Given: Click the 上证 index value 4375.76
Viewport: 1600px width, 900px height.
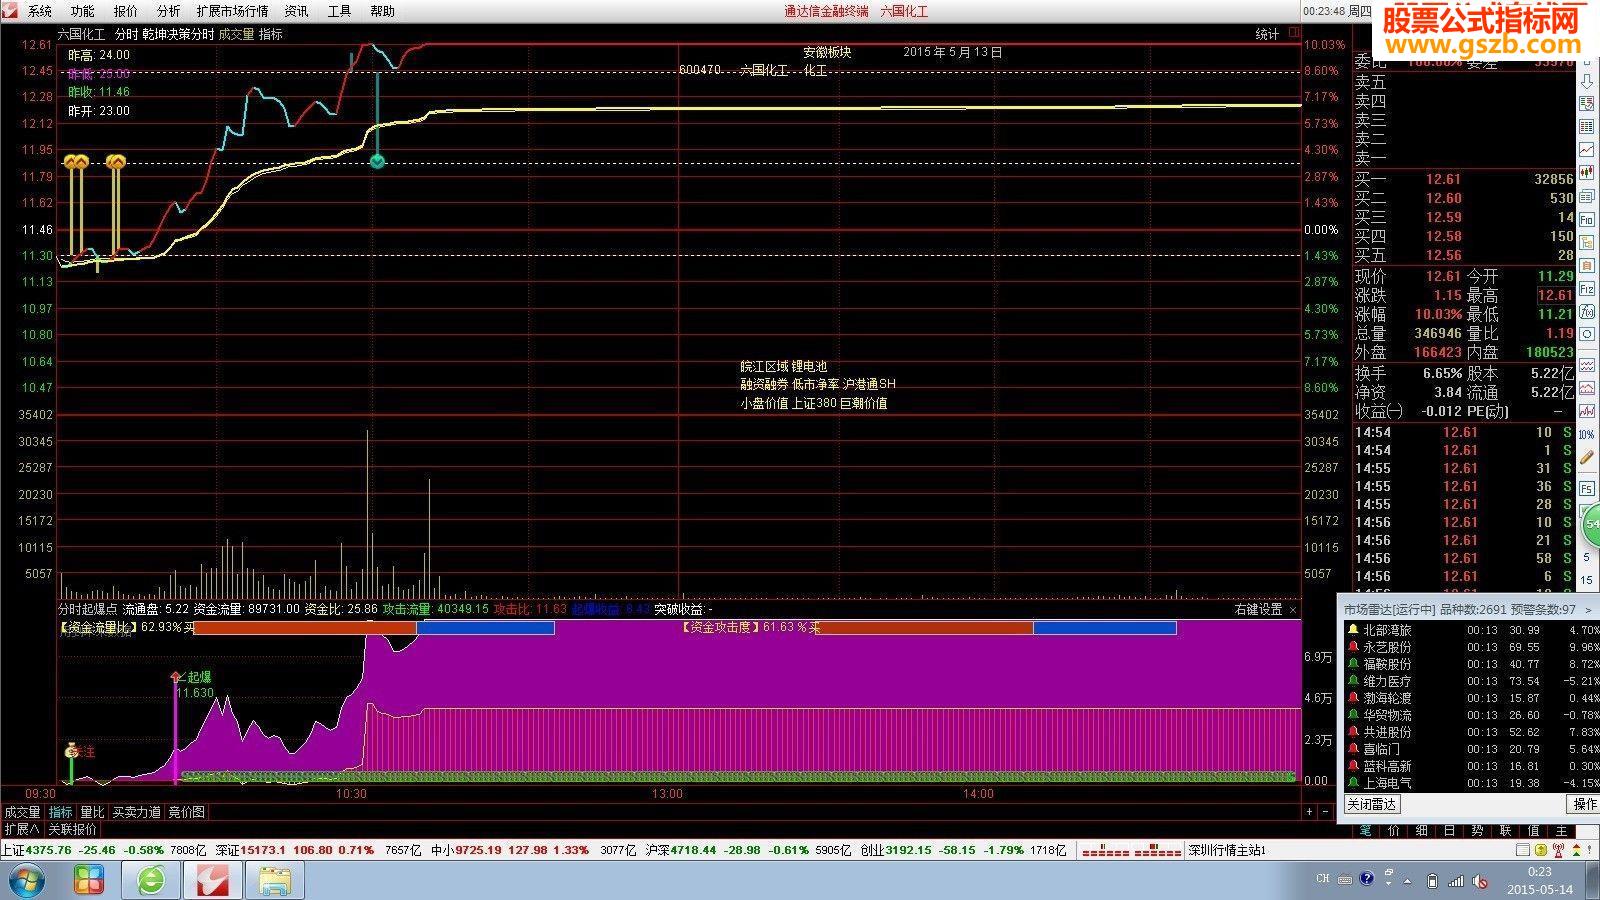Looking at the screenshot, I should 49,850.
